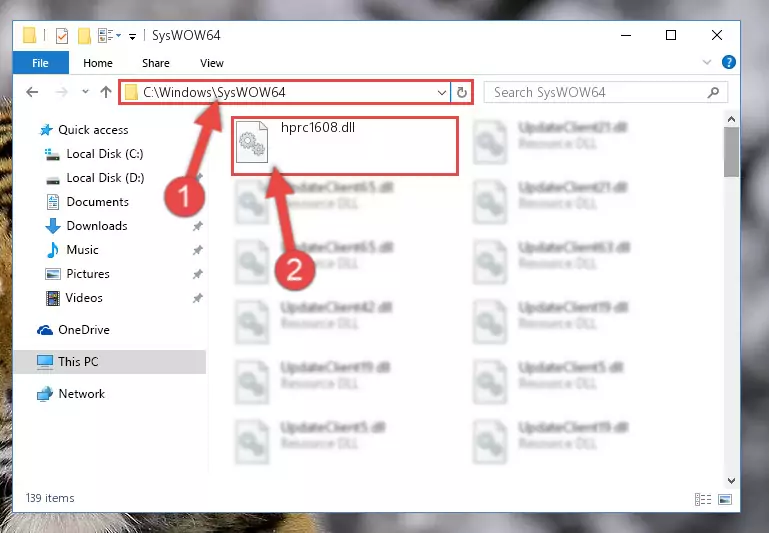Click the vertical scrollbar thumb
This screenshot has width=769, height=533.
coord(731,152)
